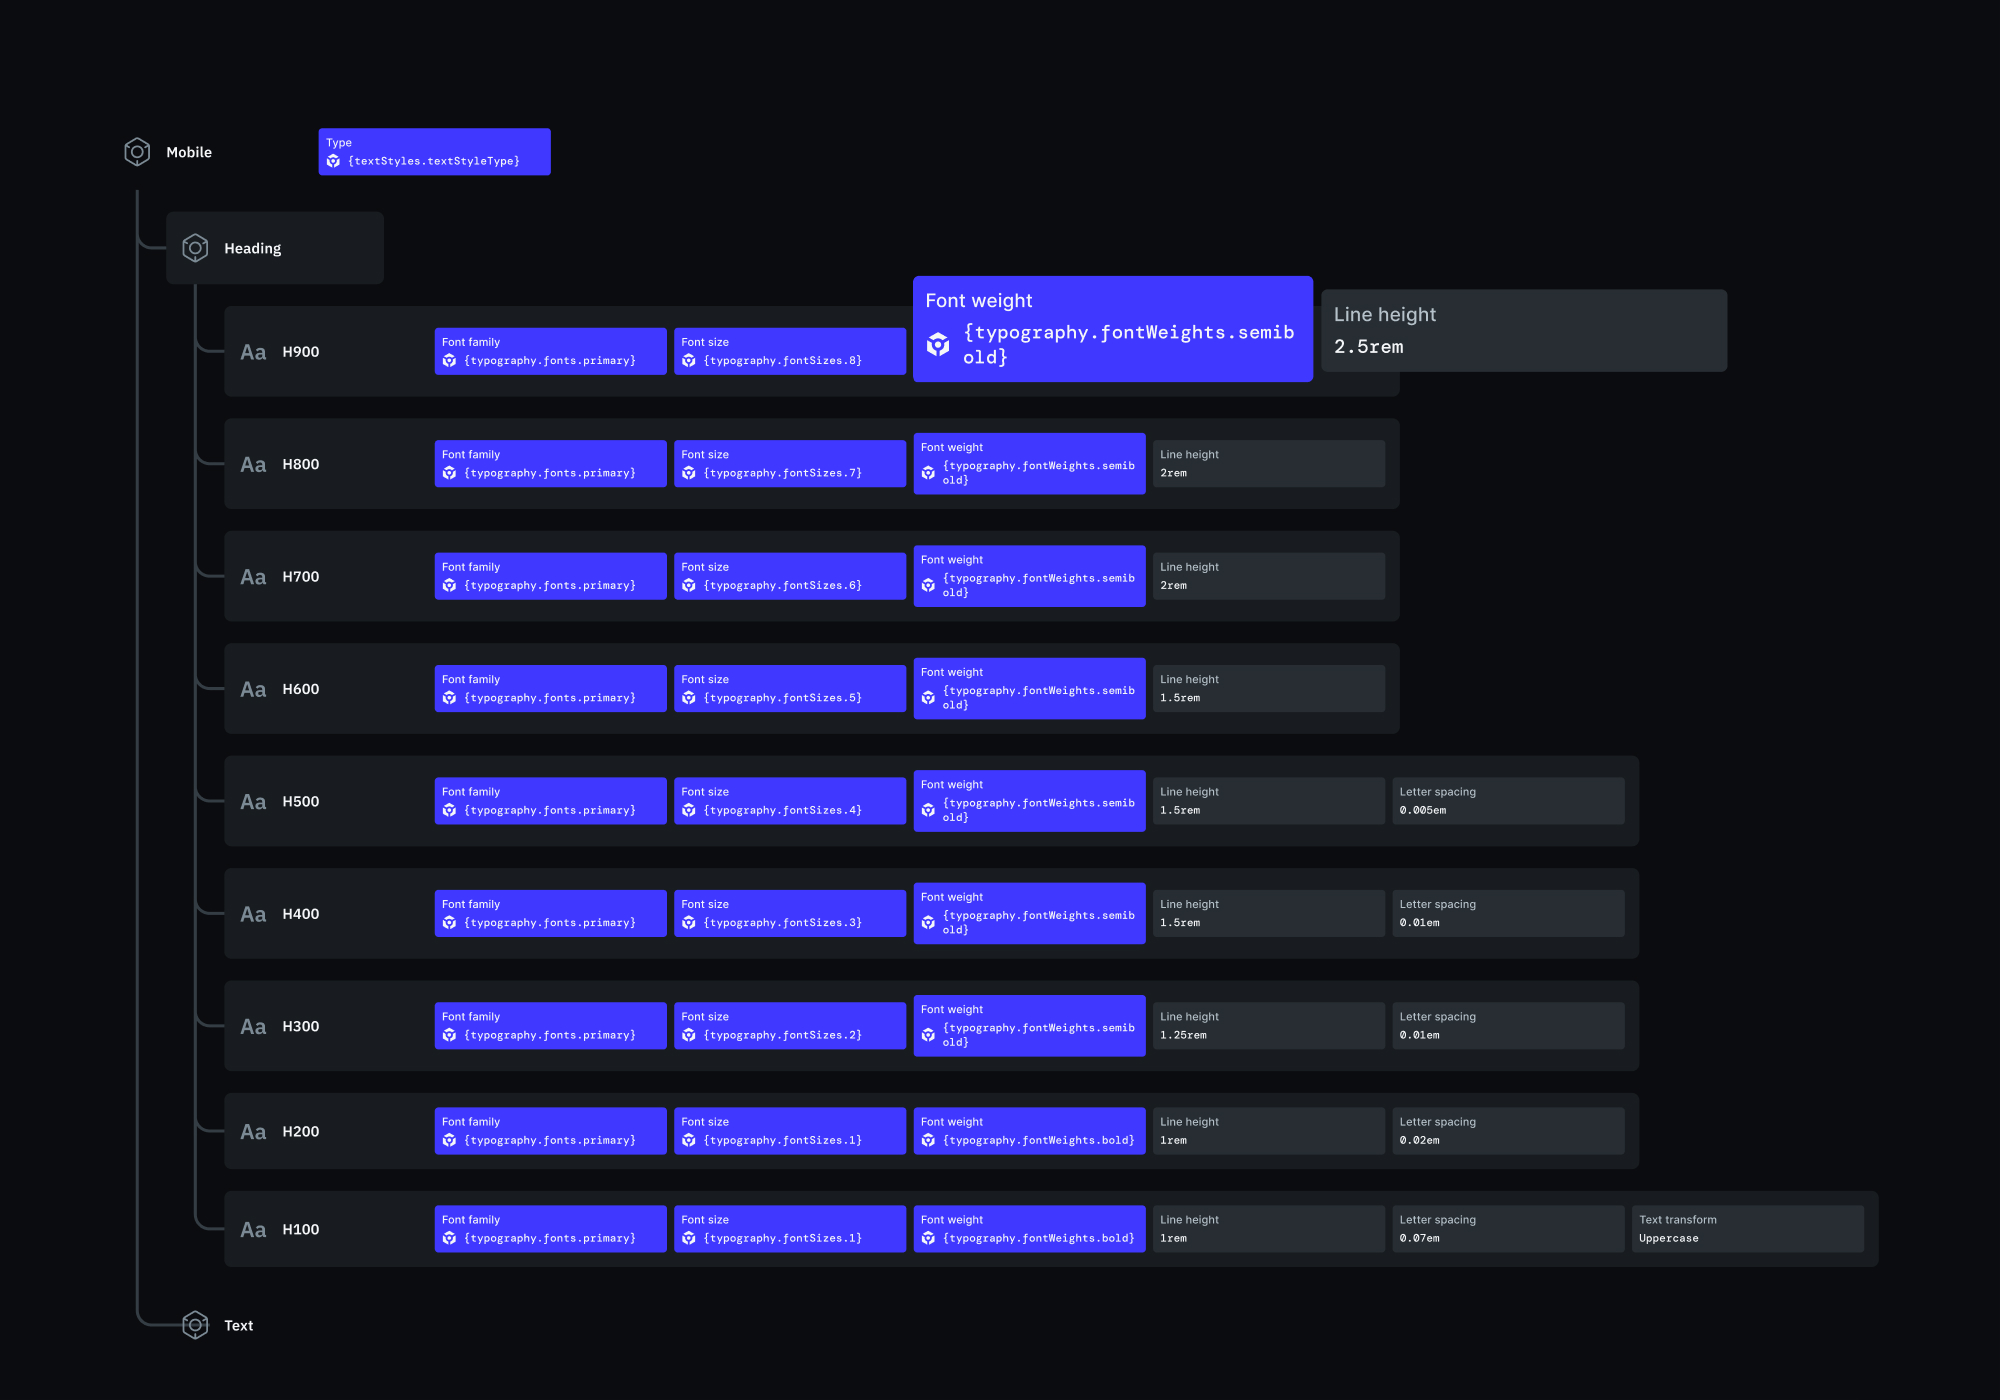Select the Text node at the bottom
The height and width of the screenshot is (1400, 2000).
click(238, 1325)
